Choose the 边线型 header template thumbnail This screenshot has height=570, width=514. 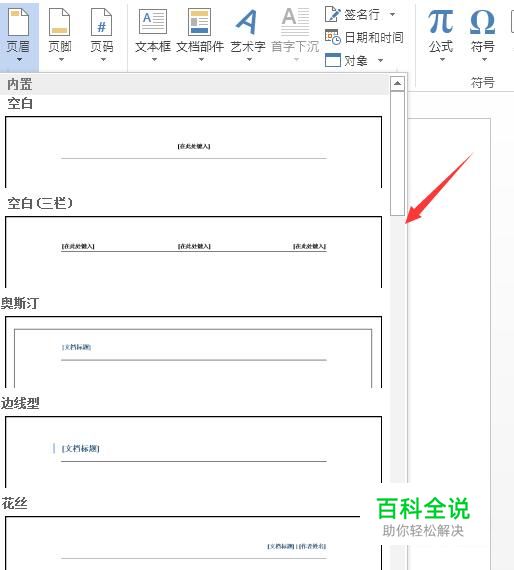(x=193, y=452)
